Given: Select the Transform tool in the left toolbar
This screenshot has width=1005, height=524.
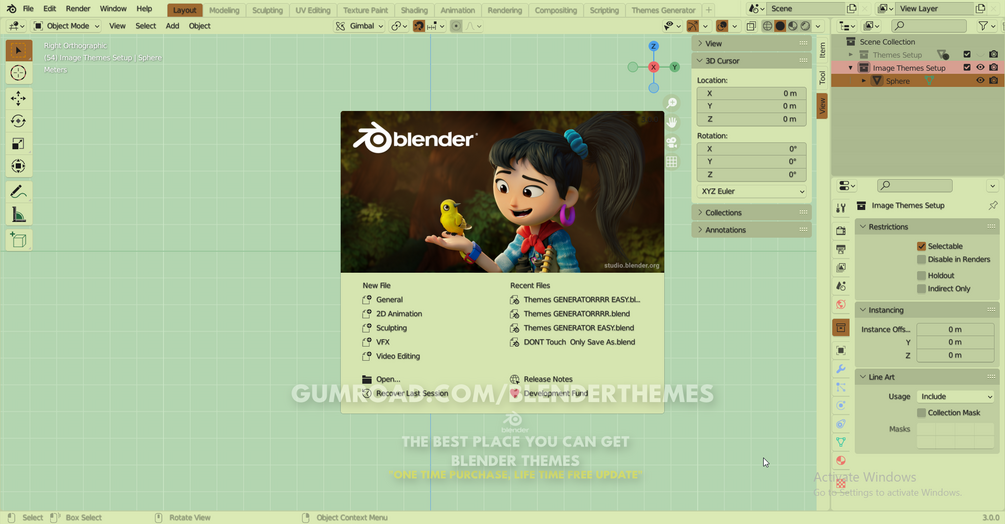Looking at the screenshot, I should 19,166.
